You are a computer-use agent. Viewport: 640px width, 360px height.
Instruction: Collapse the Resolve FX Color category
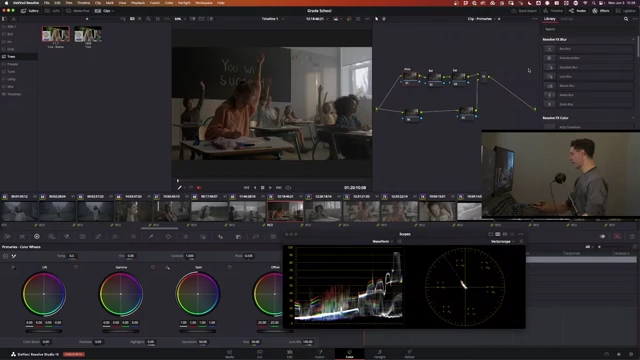point(633,118)
